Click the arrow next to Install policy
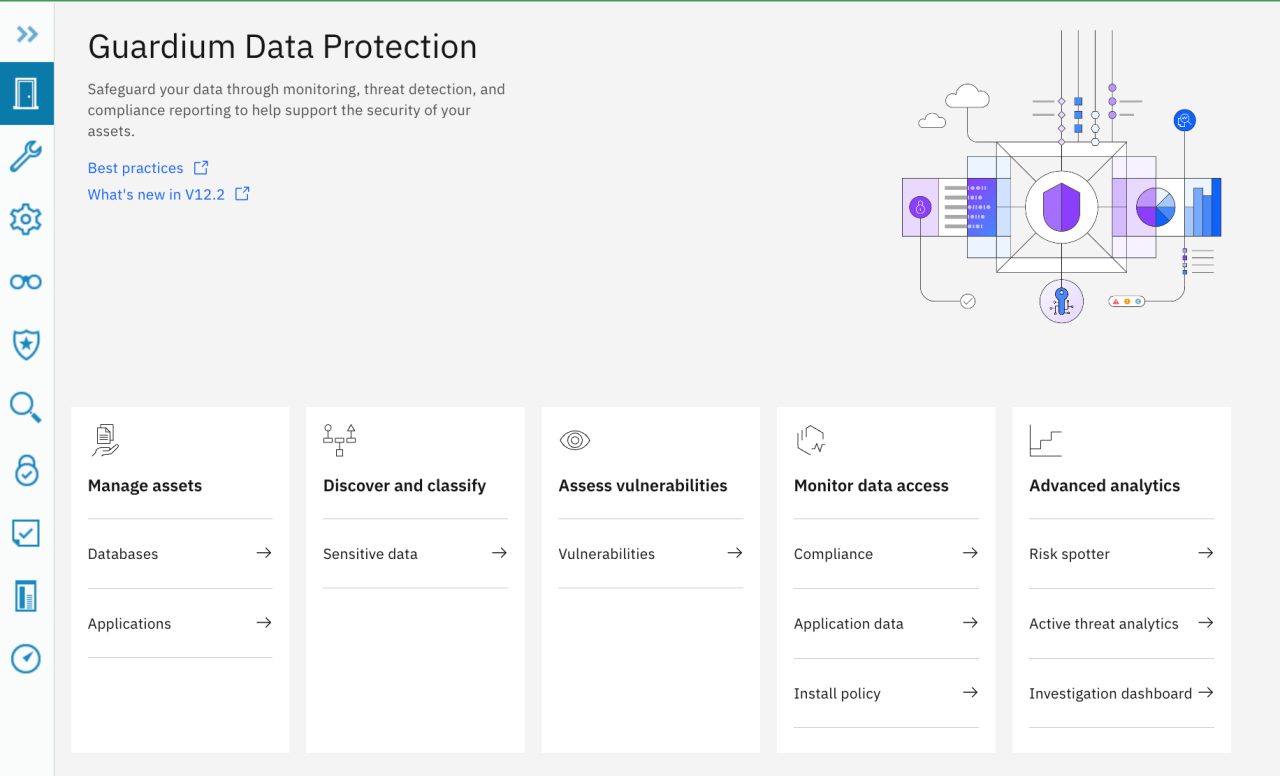The width and height of the screenshot is (1280, 776). (970, 693)
